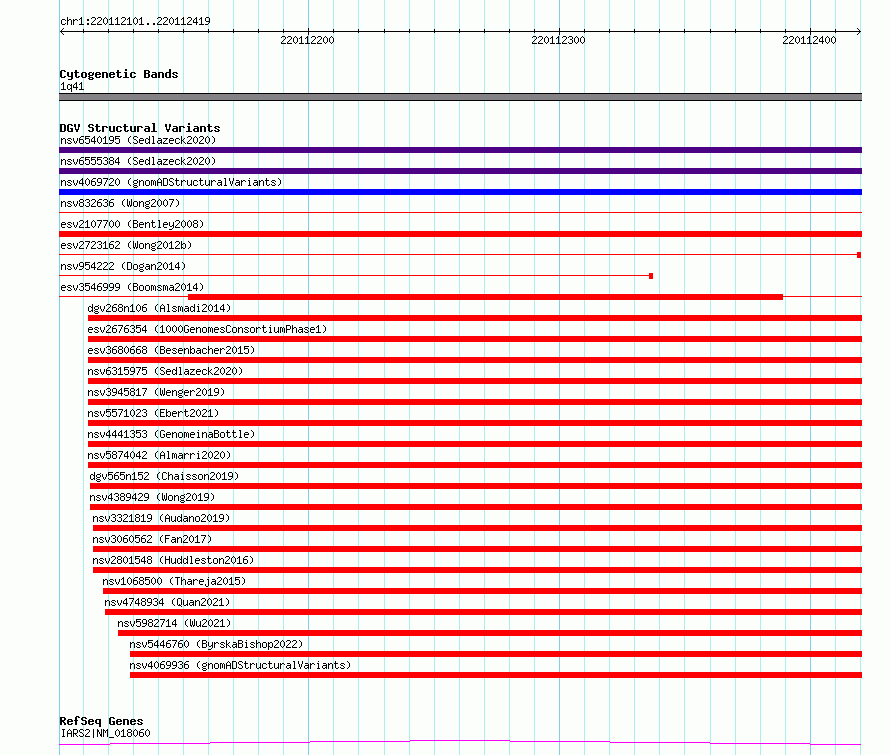The width and height of the screenshot is (890, 755).
Task: Click nsv954222 (Dogan2014) label
Action: tap(123, 266)
